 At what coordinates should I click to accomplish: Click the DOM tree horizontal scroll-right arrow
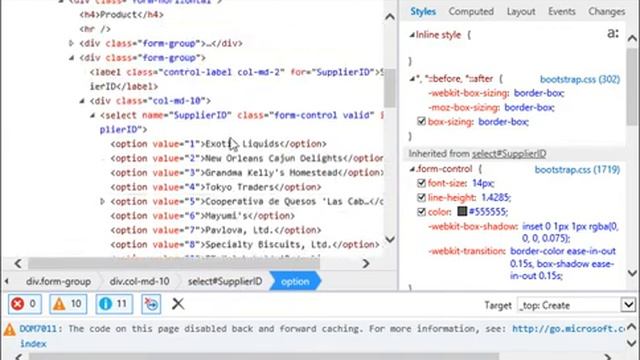pos(366,264)
